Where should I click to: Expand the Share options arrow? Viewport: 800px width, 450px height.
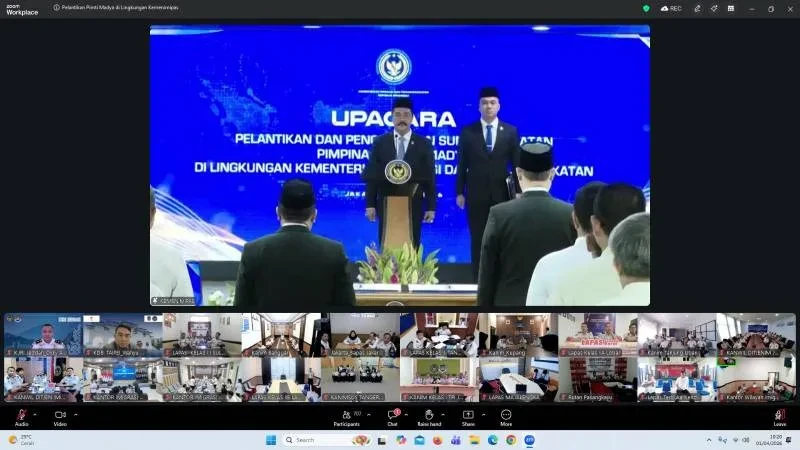click(483, 415)
